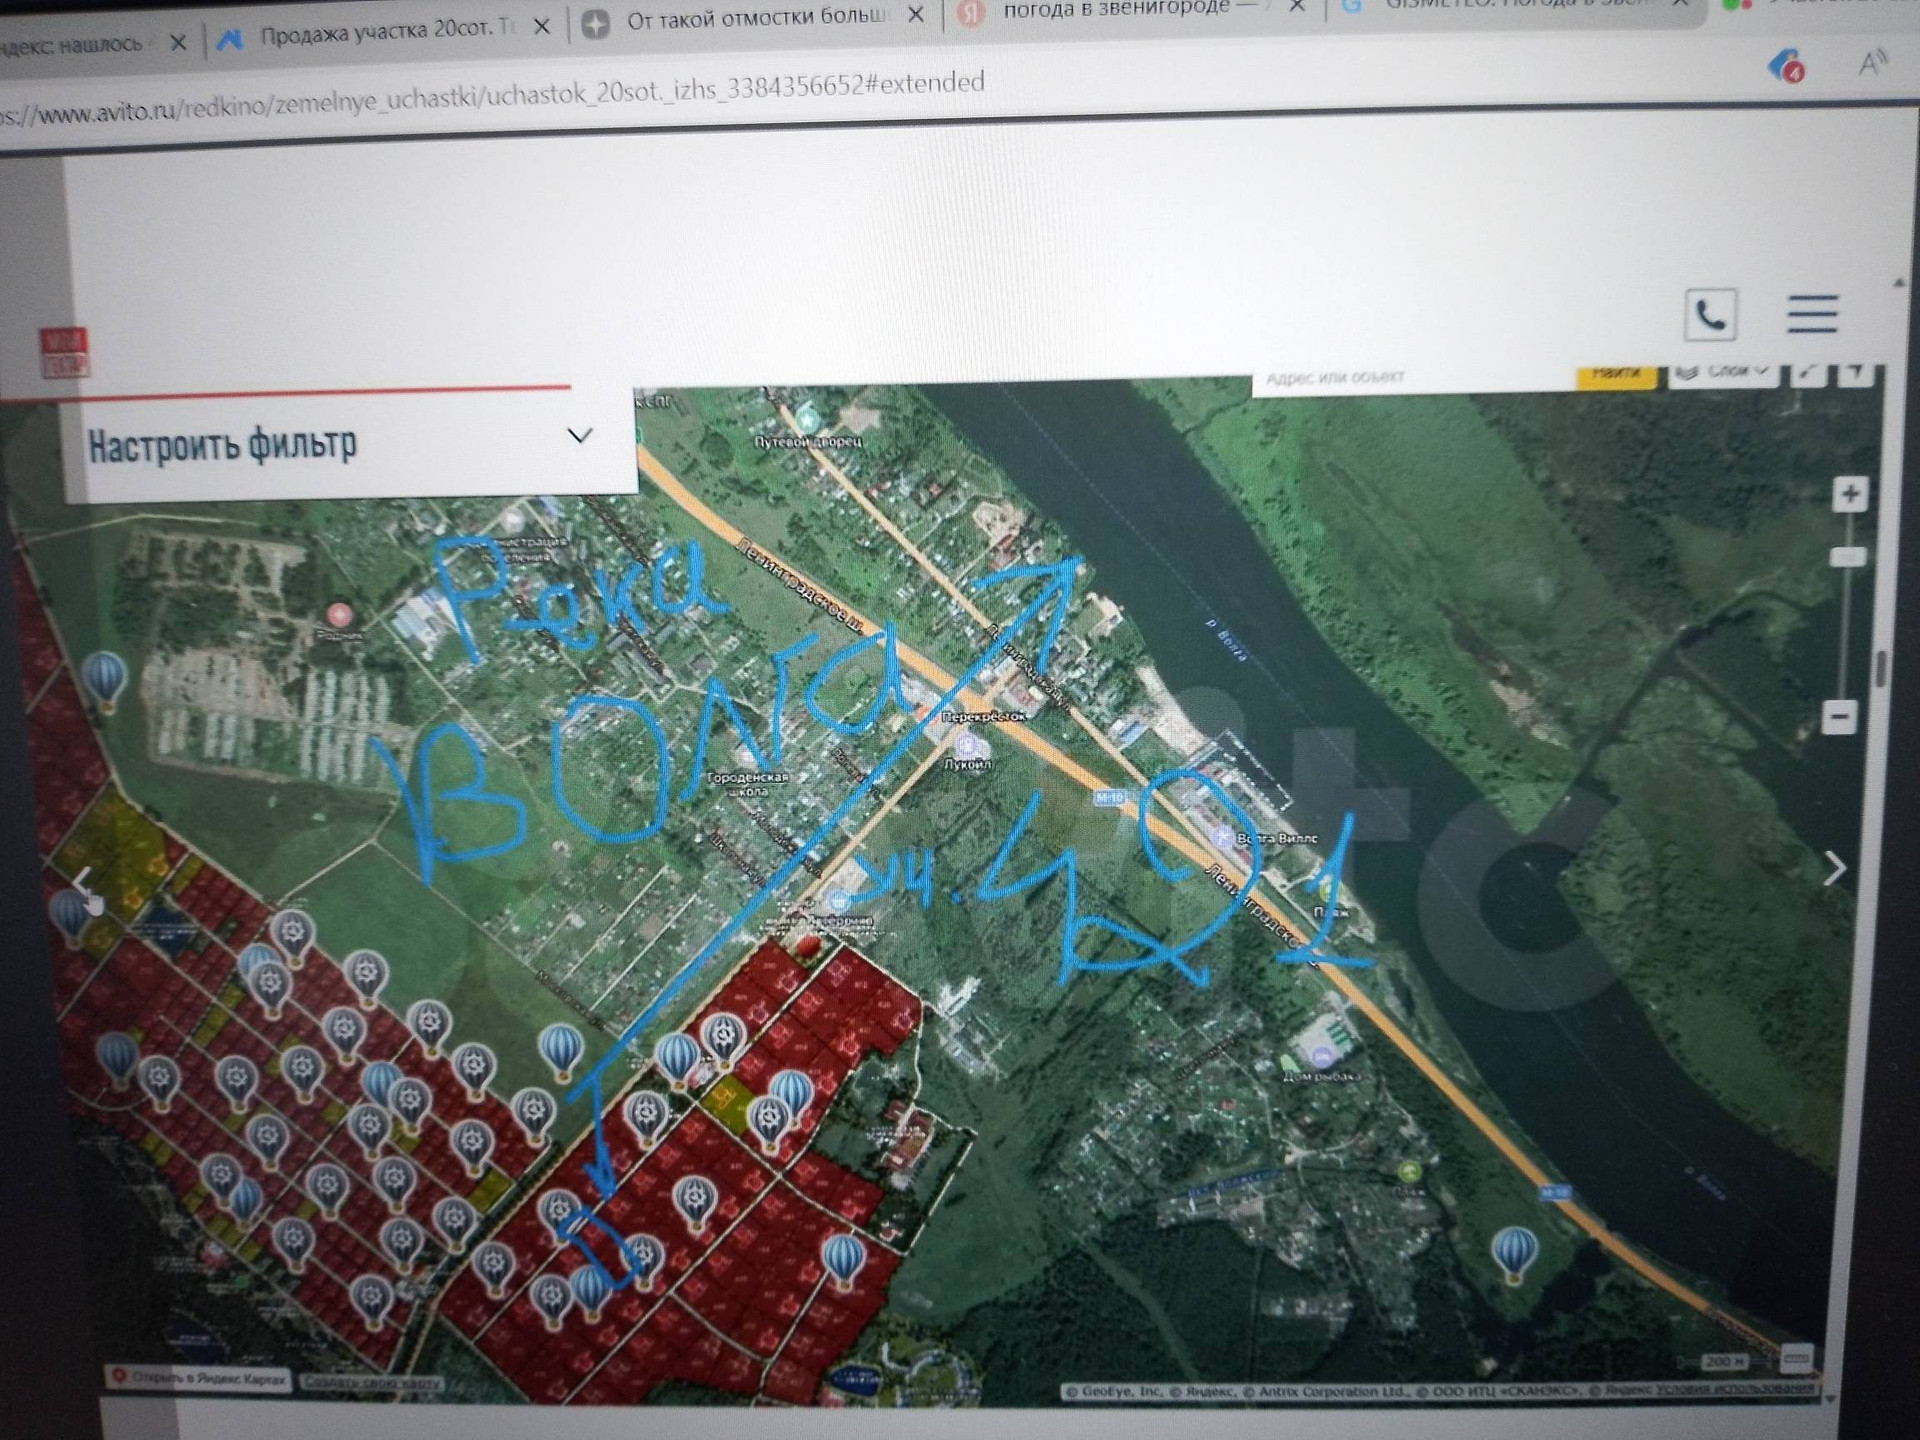Go to next photo with right chevron
This screenshot has width=1920, height=1440.
(x=1834, y=868)
